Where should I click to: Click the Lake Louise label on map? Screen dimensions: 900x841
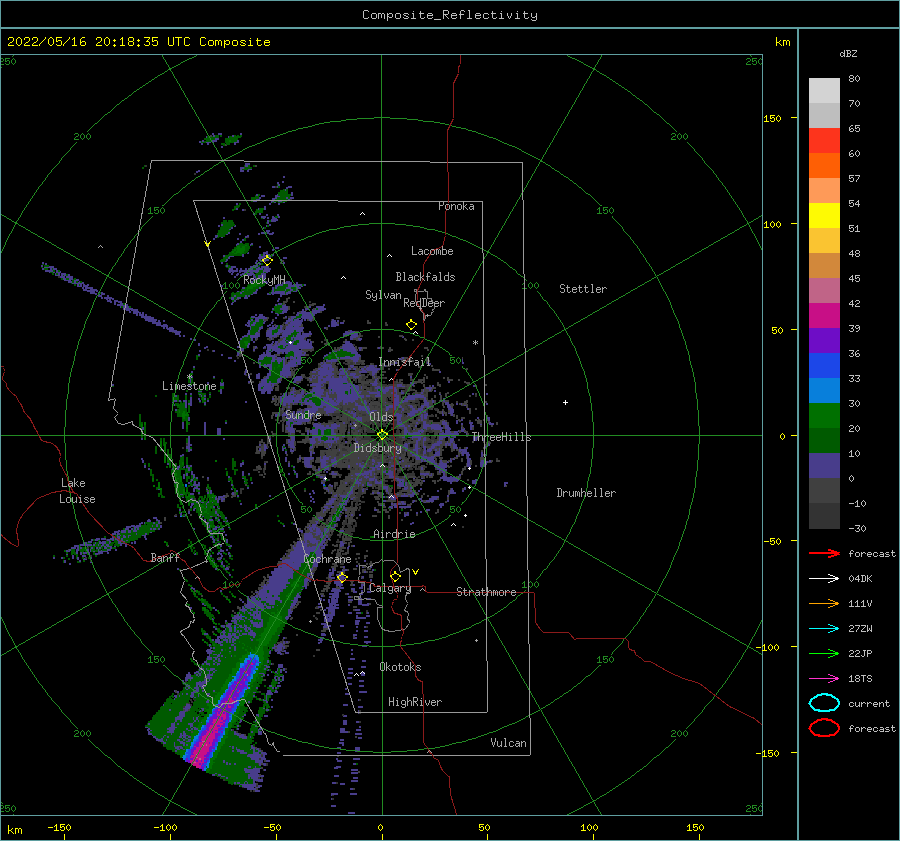click(x=77, y=491)
